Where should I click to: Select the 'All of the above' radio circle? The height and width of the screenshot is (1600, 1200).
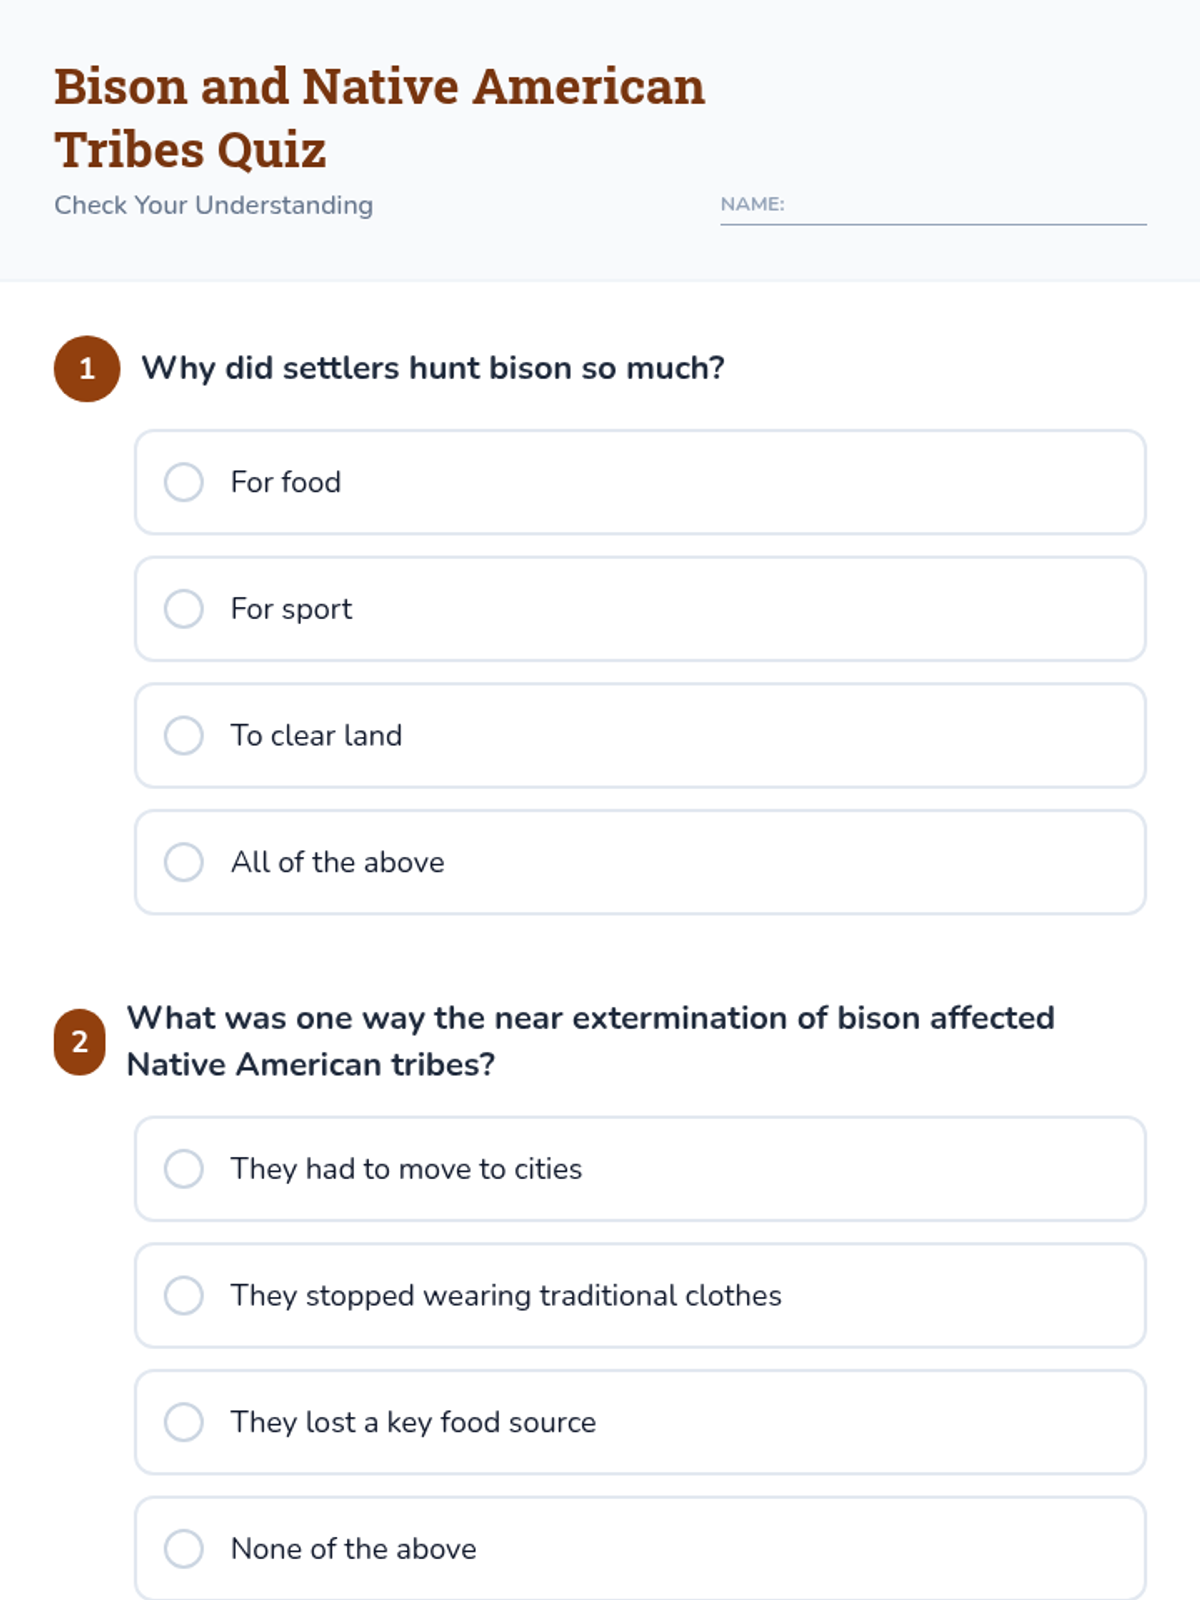click(x=184, y=862)
